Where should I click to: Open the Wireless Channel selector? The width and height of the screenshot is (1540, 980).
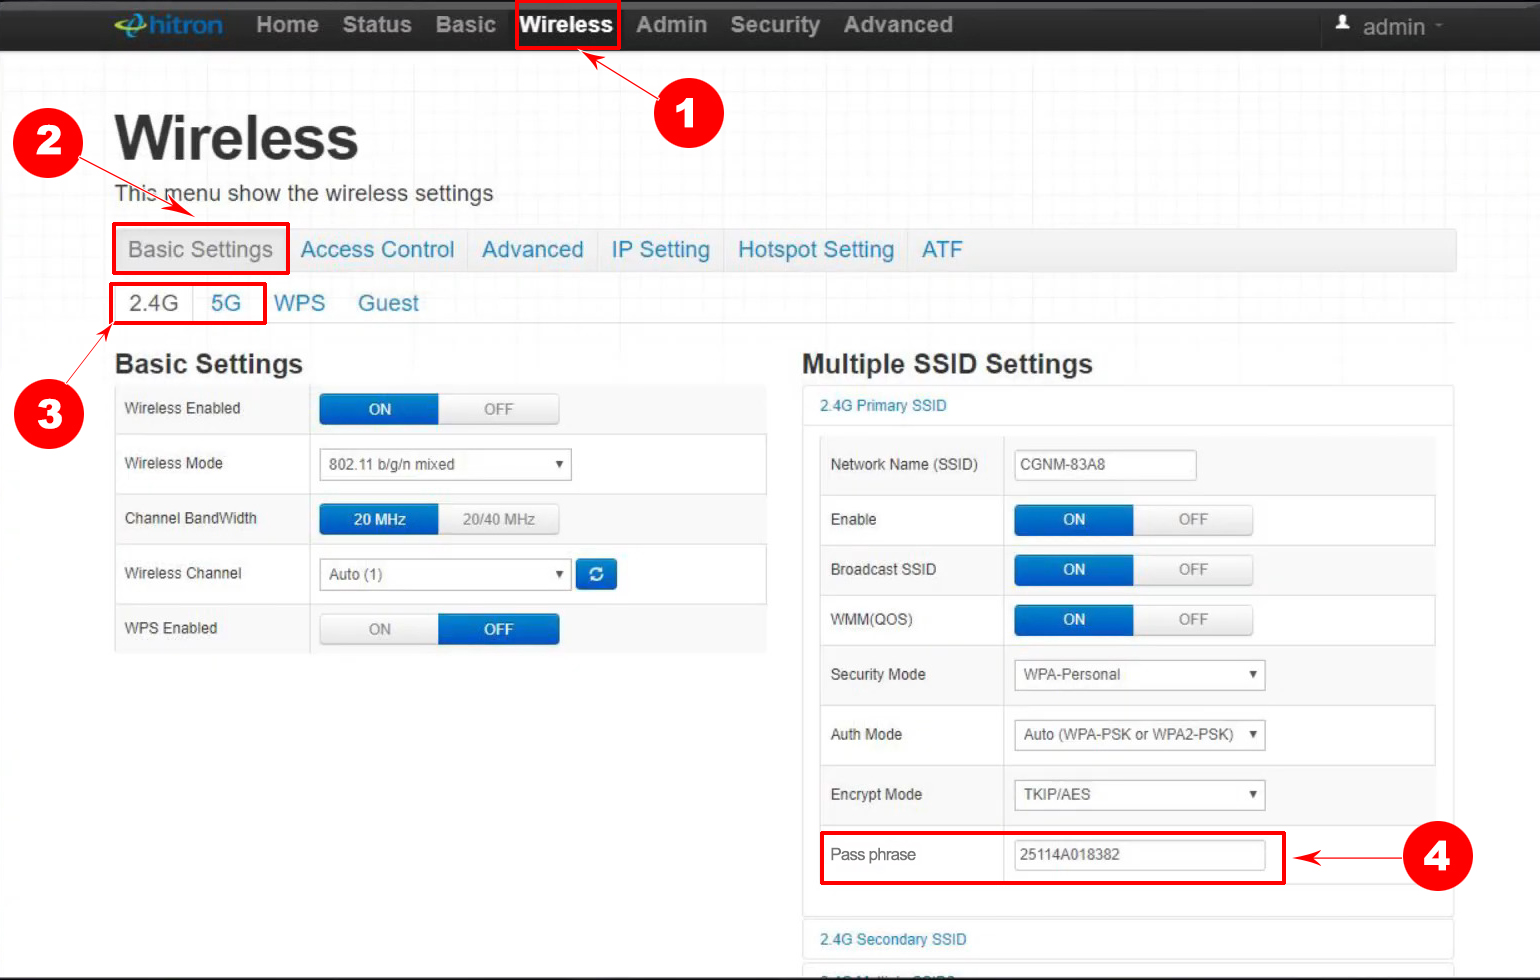click(x=444, y=574)
